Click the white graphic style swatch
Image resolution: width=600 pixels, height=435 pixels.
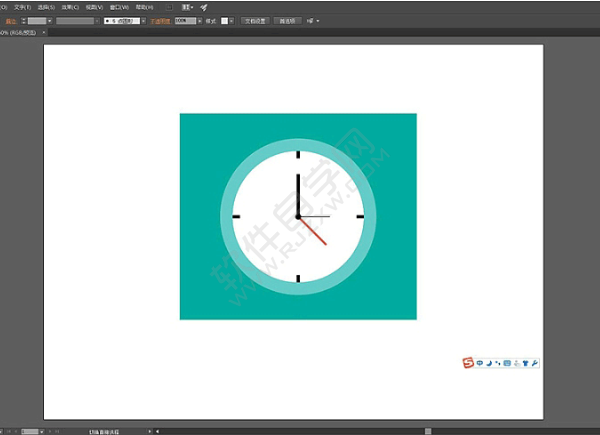pyautogui.click(x=225, y=21)
